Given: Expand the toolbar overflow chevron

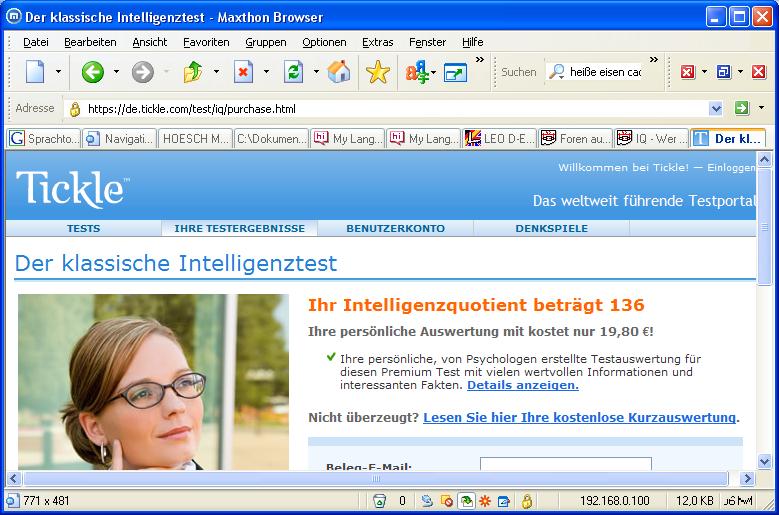Looking at the screenshot, I should point(479,60).
